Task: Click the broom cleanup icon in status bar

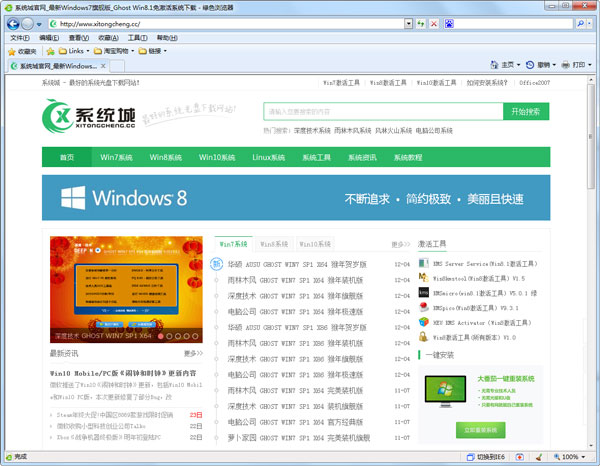Action: [539, 457]
